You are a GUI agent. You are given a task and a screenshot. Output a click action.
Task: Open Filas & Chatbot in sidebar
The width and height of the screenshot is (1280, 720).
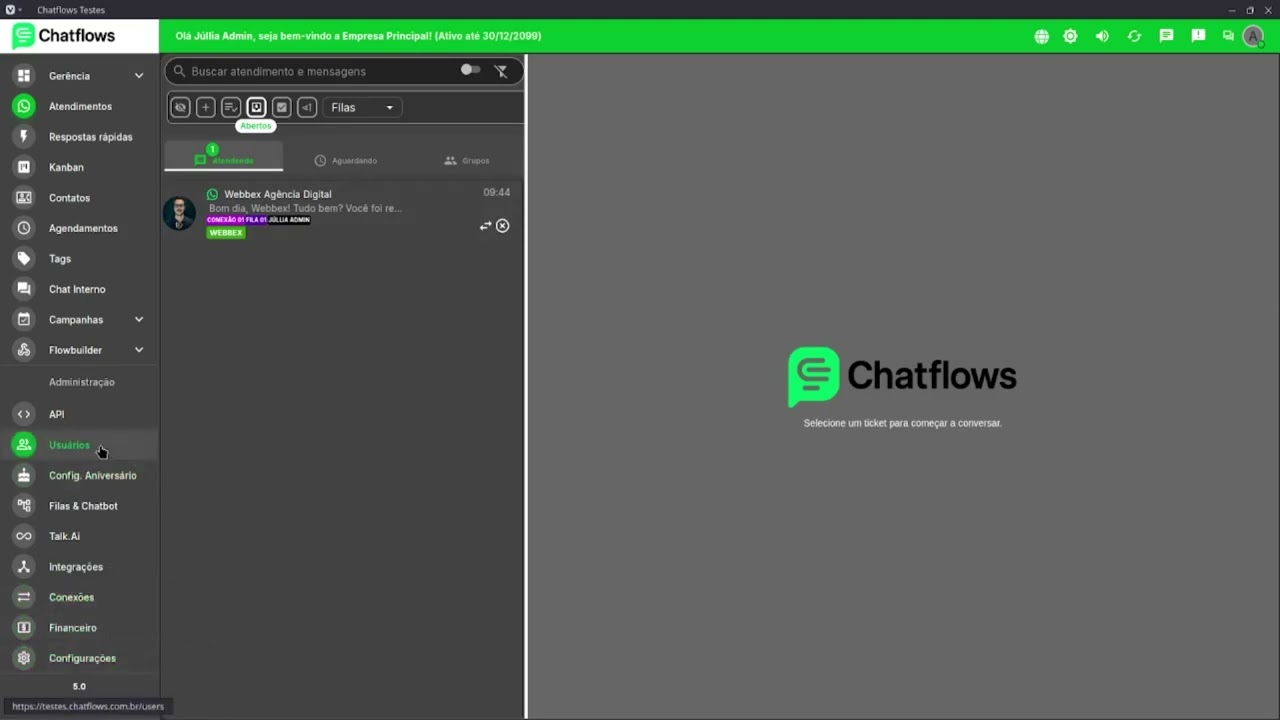(x=80, y=506)
